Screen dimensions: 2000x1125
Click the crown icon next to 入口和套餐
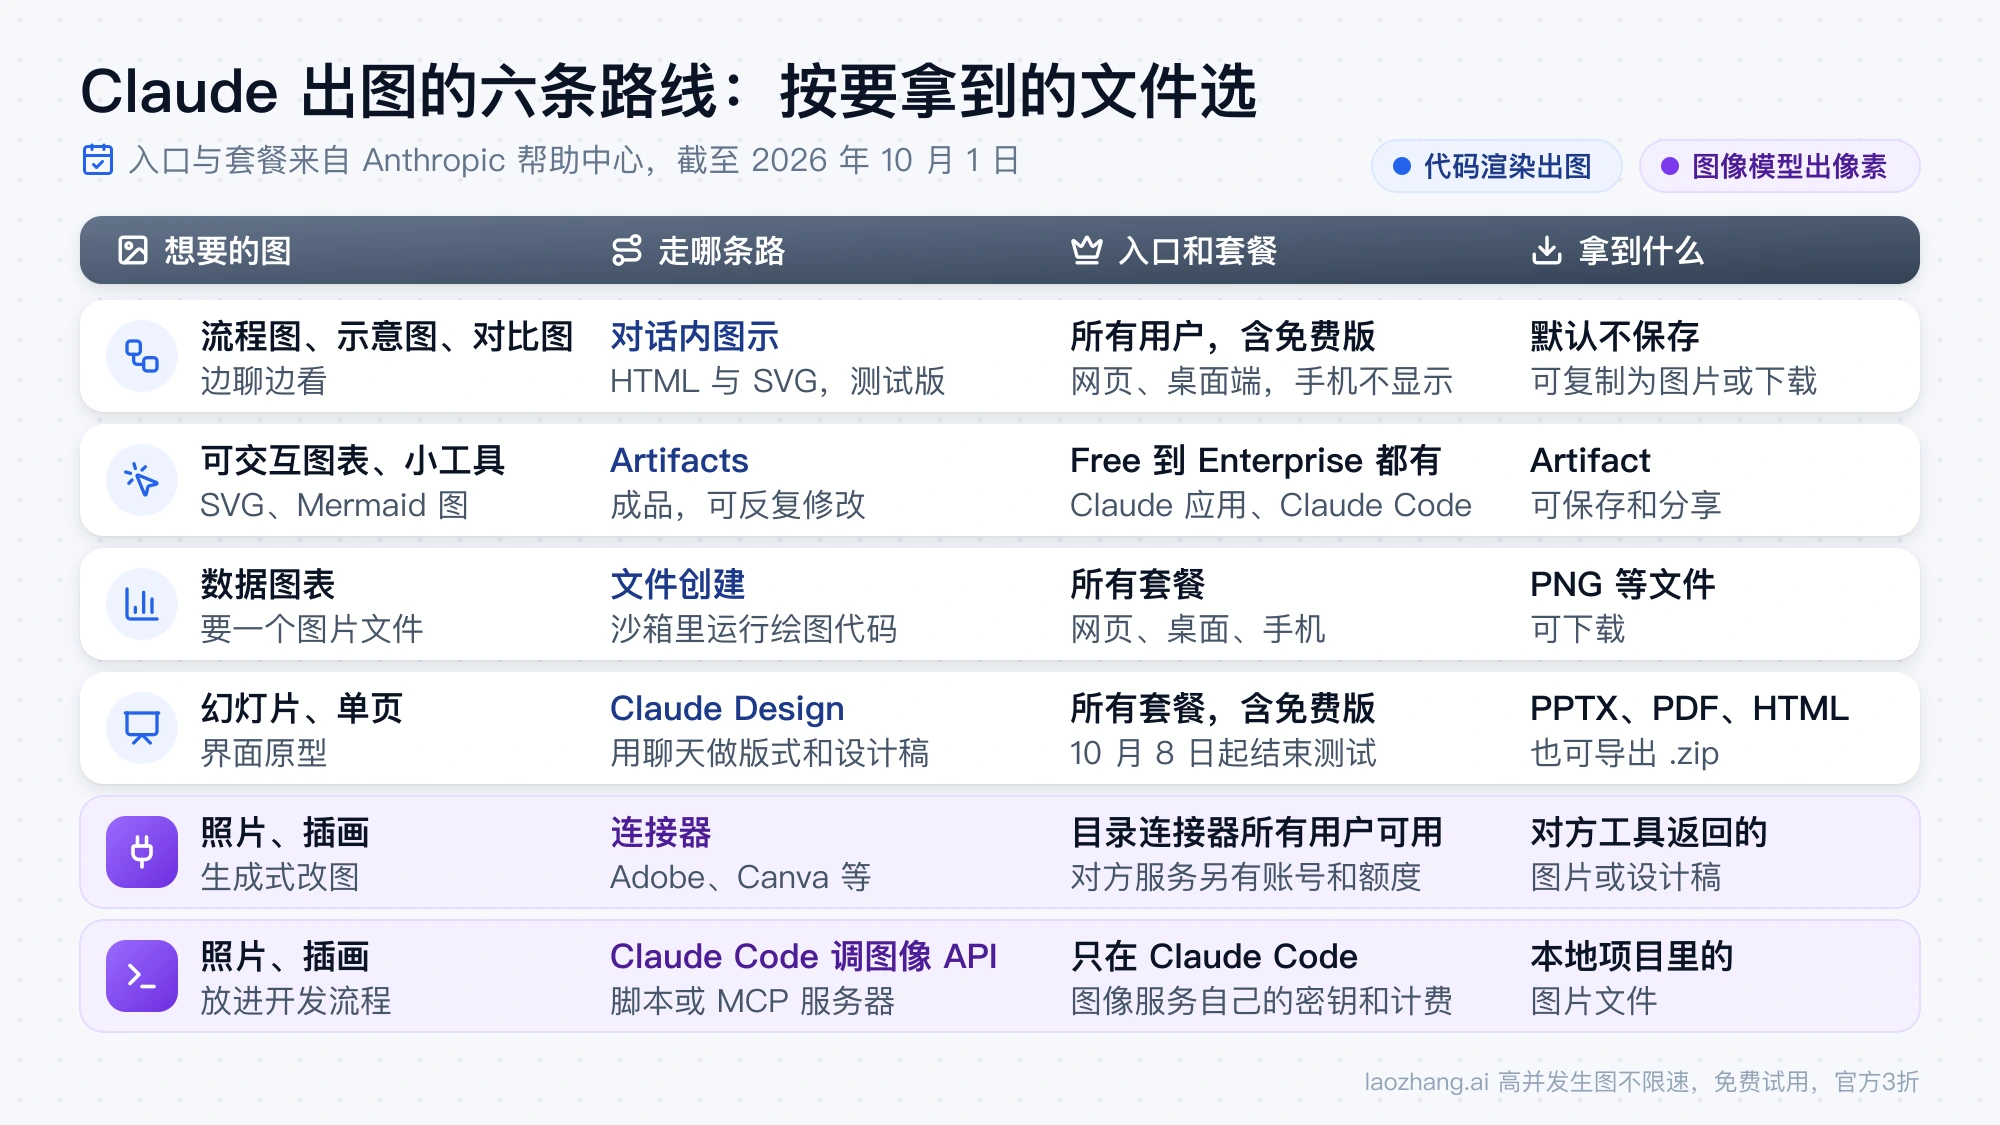point(1087,250)
